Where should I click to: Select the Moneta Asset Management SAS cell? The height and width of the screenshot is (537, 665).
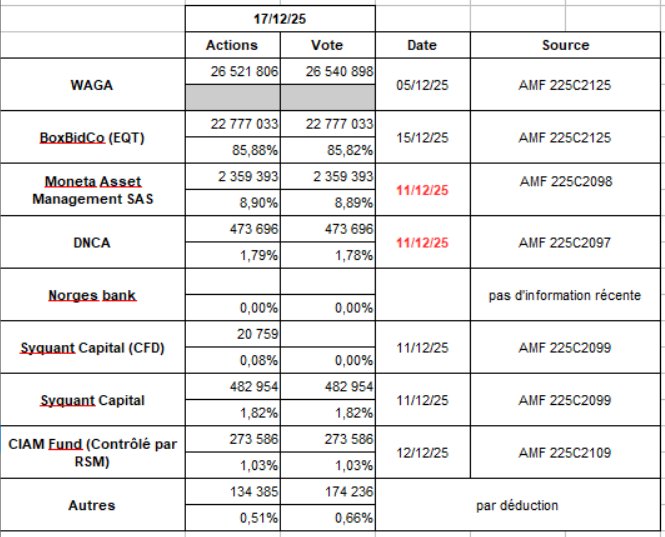click(92, 190)
